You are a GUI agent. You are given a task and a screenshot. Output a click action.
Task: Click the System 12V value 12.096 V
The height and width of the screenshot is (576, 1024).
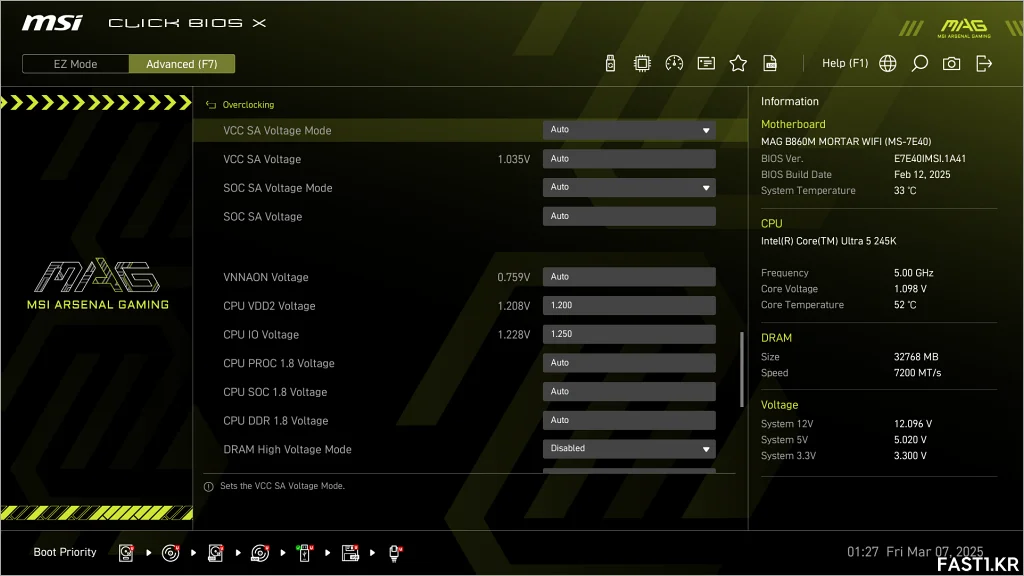tap(912, 424)
